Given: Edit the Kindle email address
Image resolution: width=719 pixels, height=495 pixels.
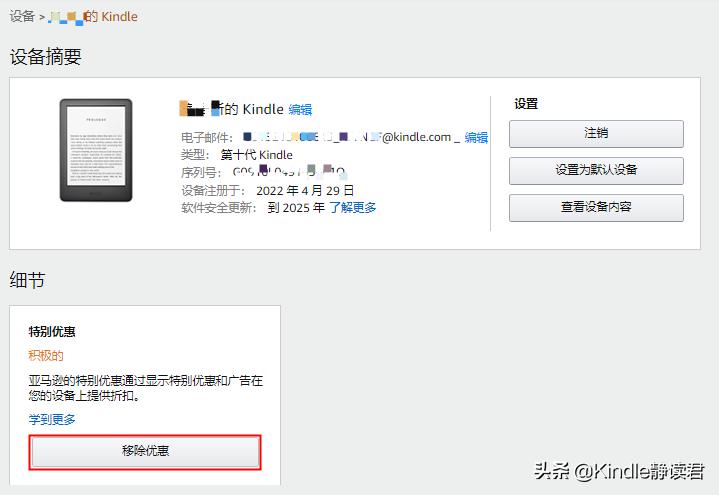Looking at the screenshot, I should pos(476,137).
